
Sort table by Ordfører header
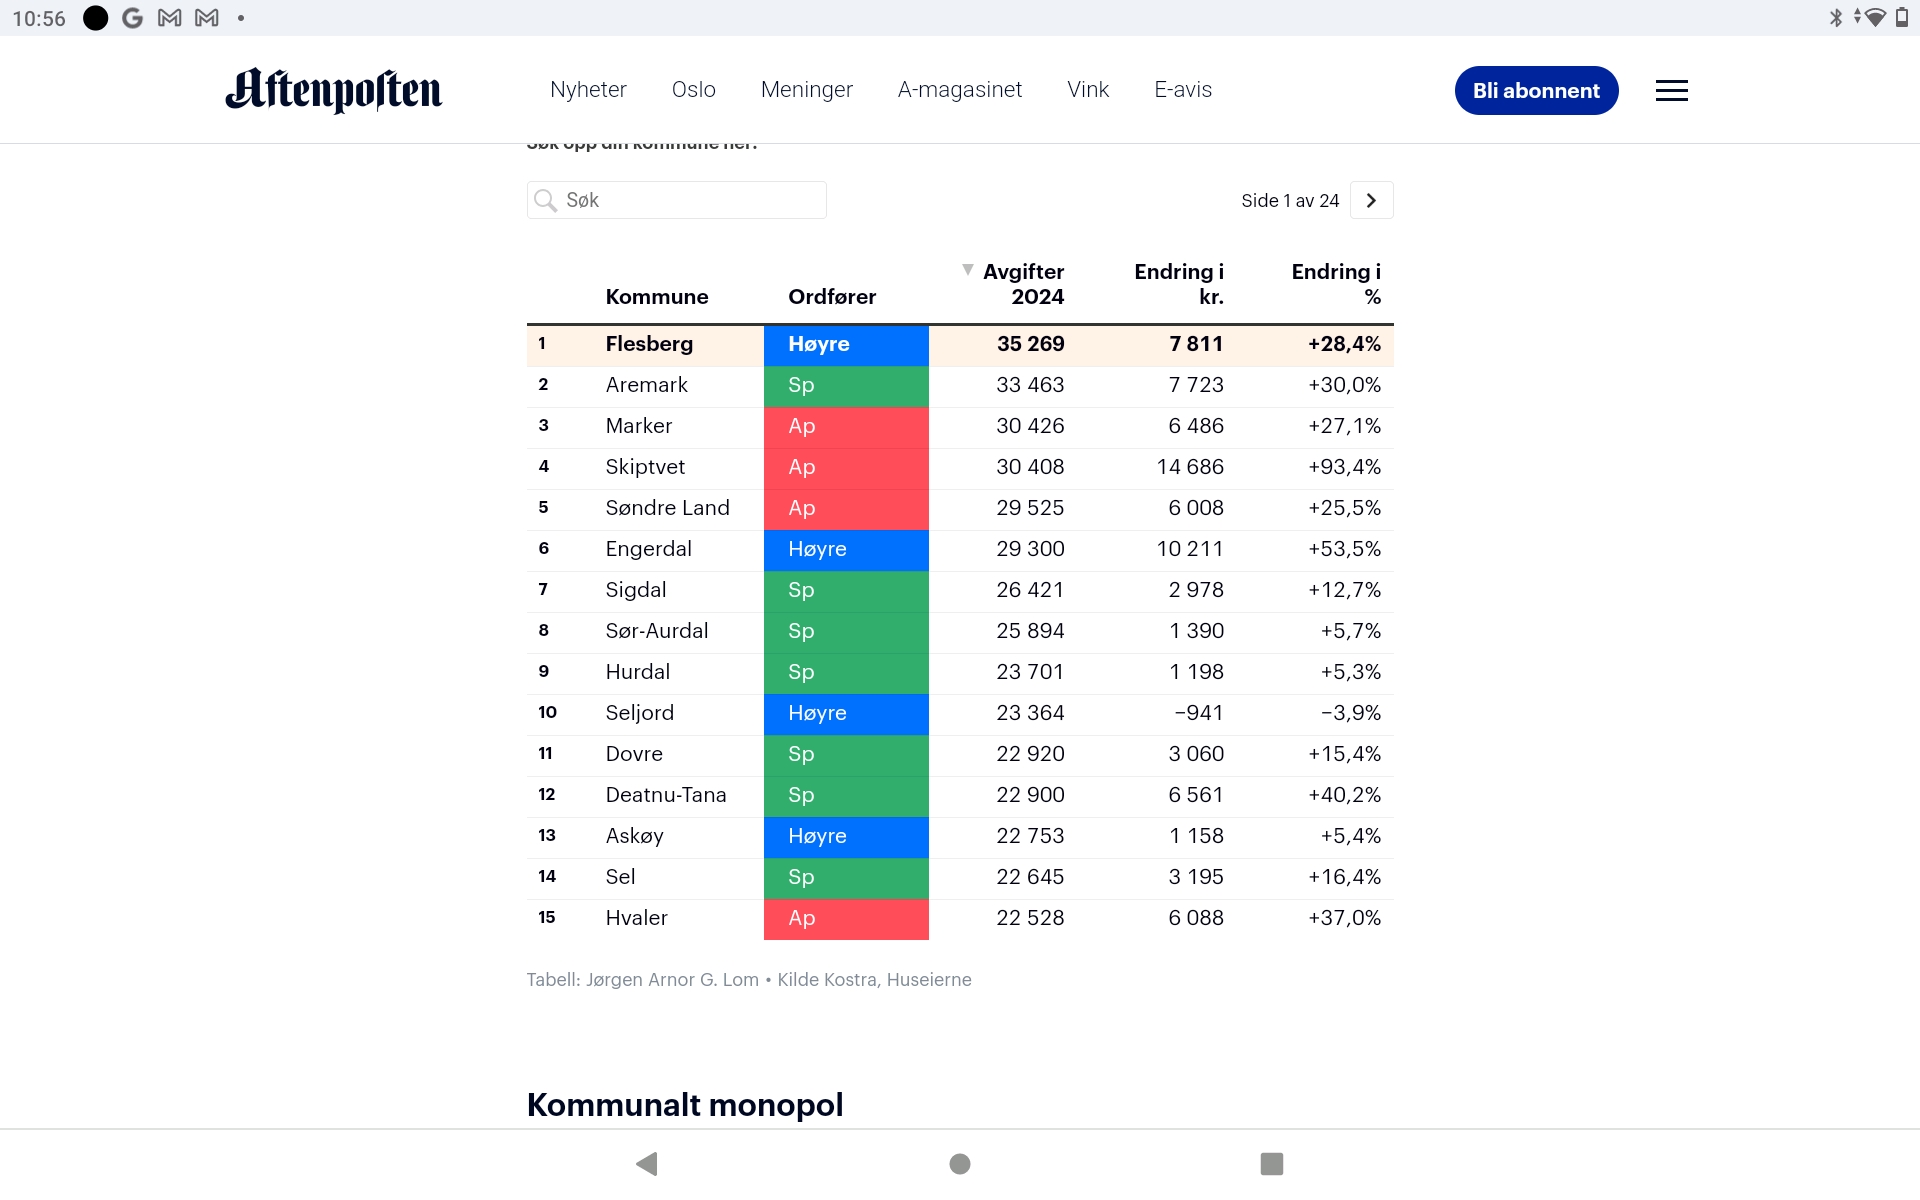click(x=832, y=297)
